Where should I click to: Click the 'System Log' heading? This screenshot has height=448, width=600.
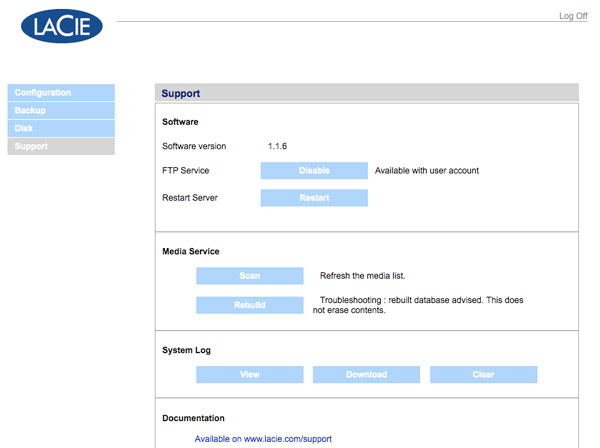[x=186, y=350]
